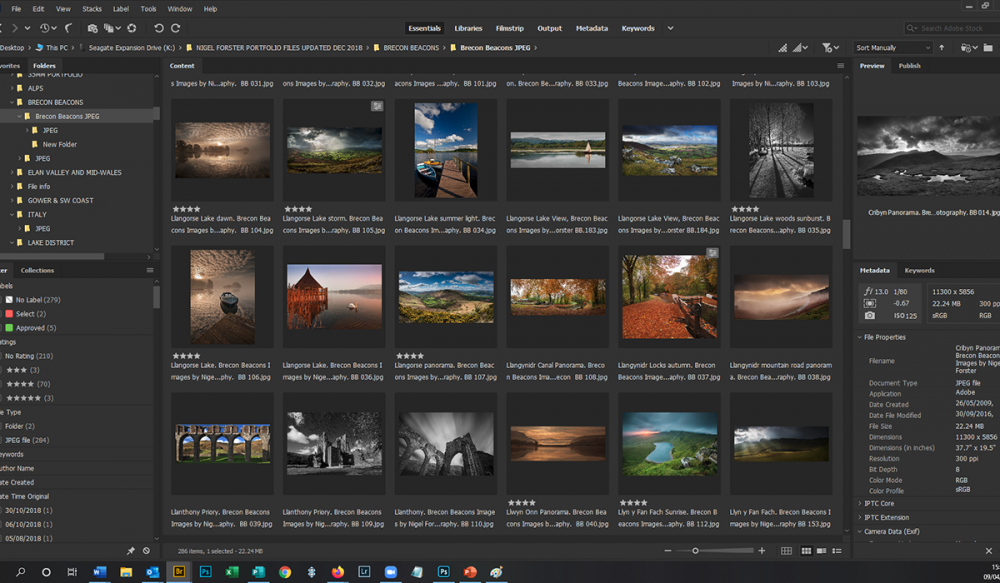1000x583 pixels.
Task: Filter by four-star rating (70)
Action: point(27,384)
